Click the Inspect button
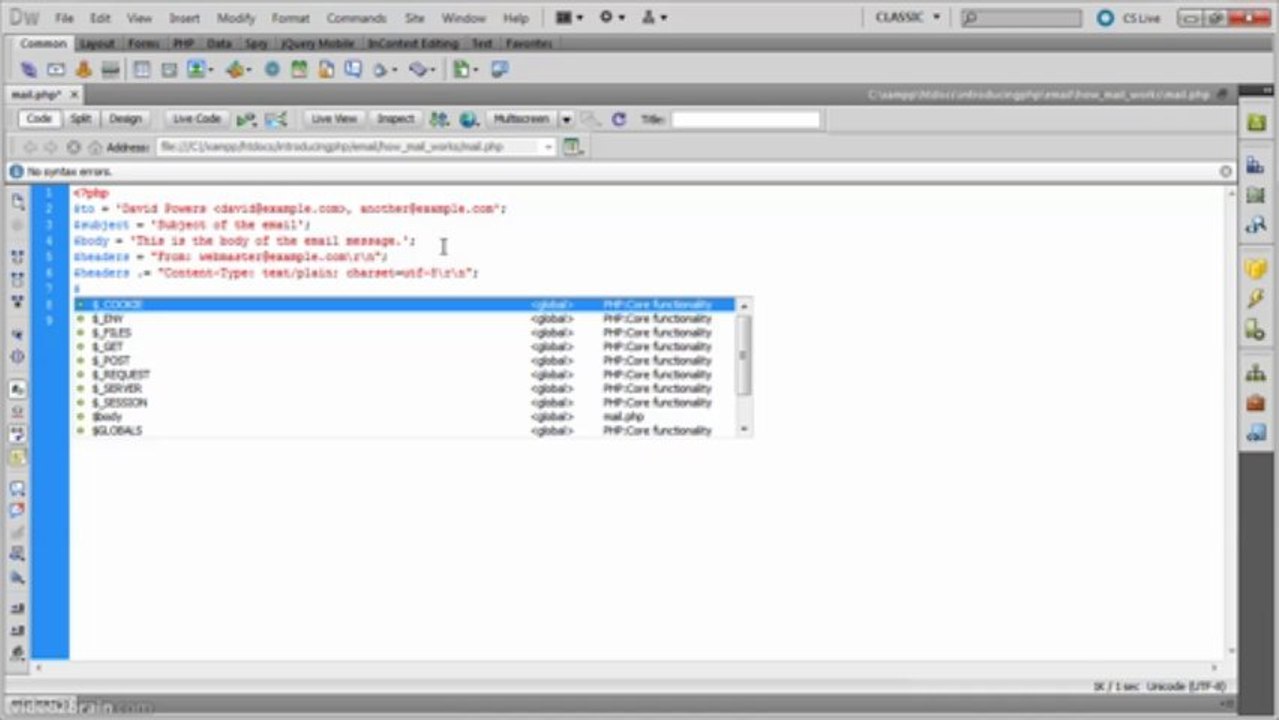 coord(394,119)
